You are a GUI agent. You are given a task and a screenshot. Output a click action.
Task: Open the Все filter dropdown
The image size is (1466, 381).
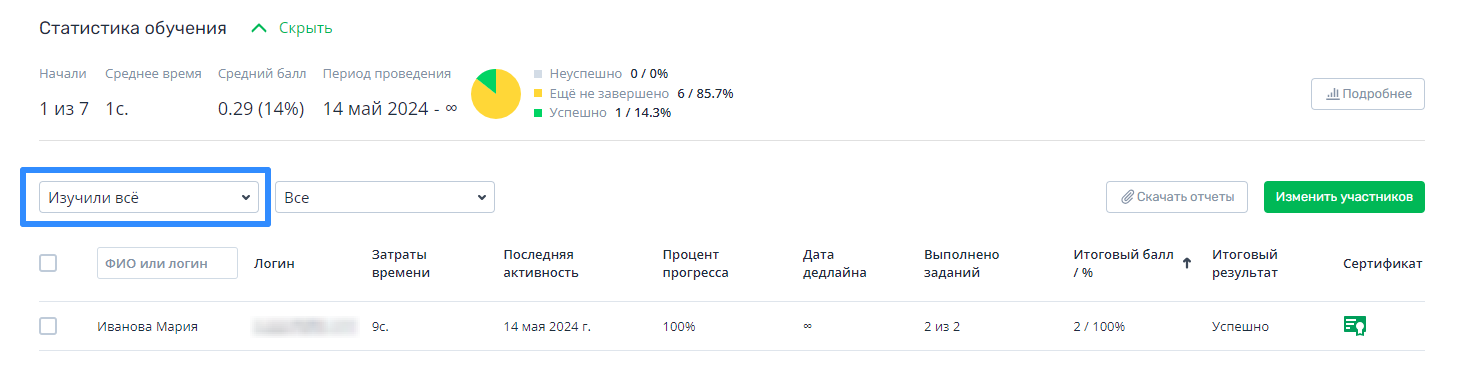(x=385, y=198)
